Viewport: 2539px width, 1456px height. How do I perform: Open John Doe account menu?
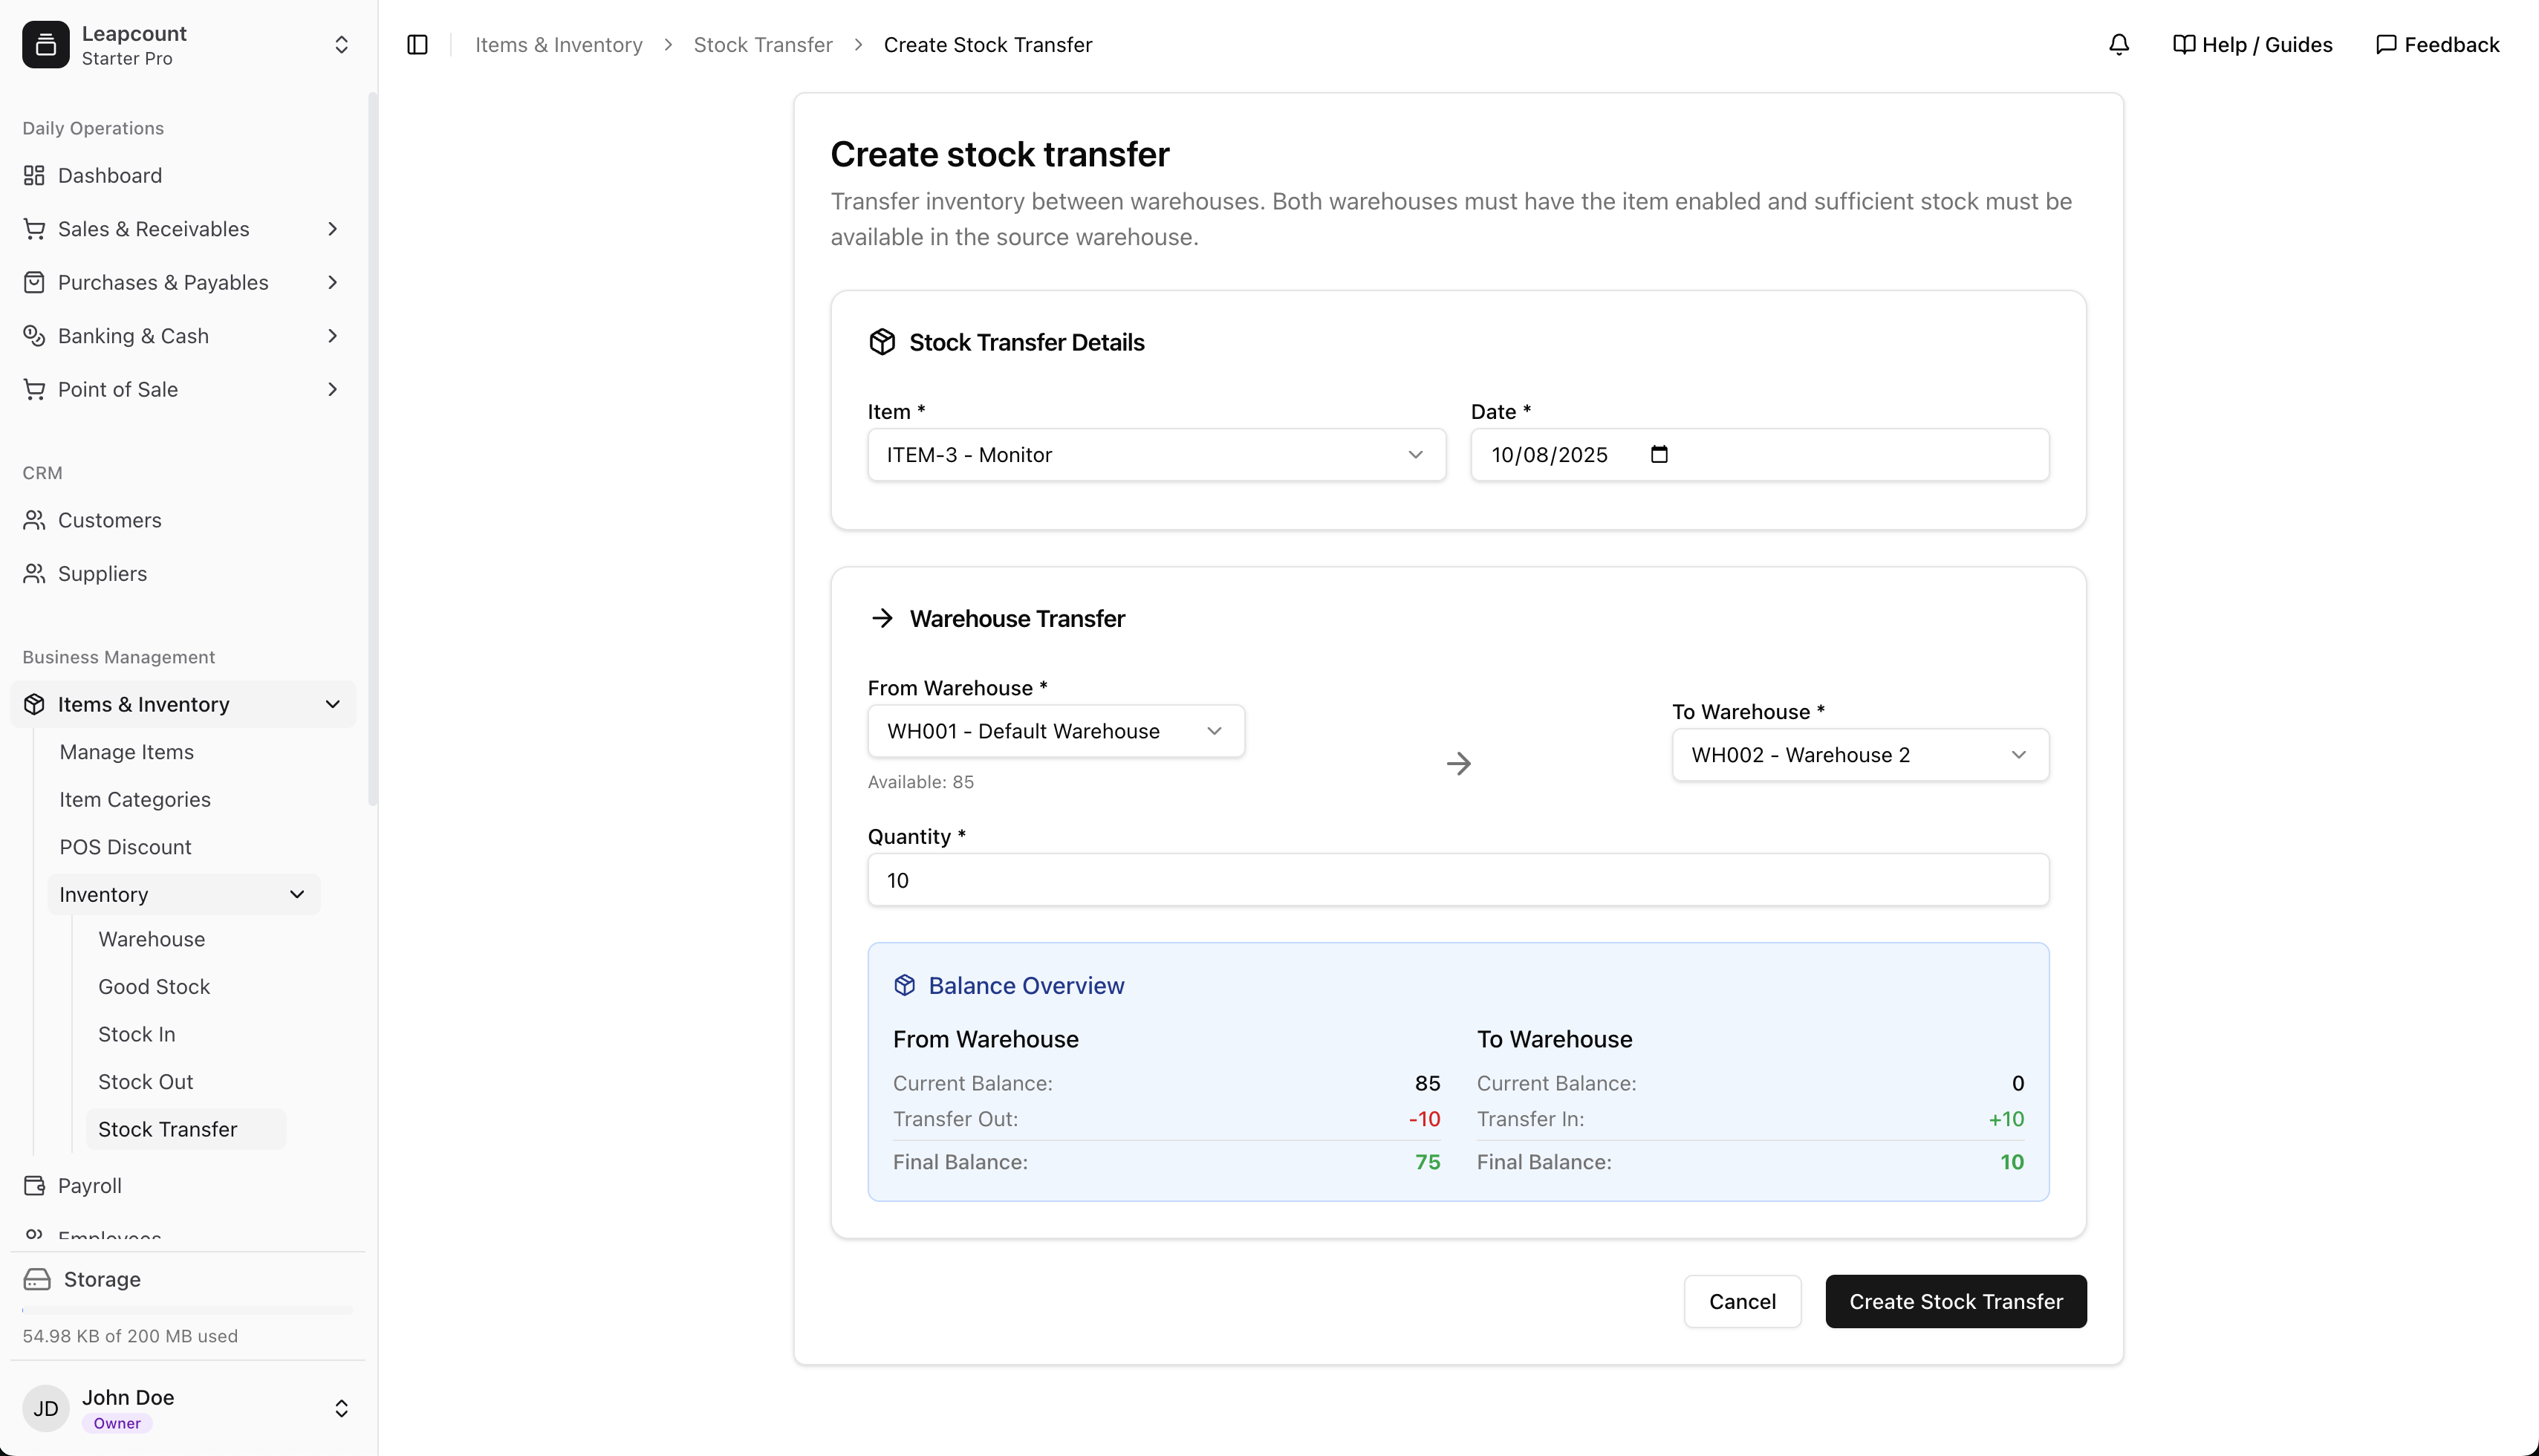tap(341, 1409)
